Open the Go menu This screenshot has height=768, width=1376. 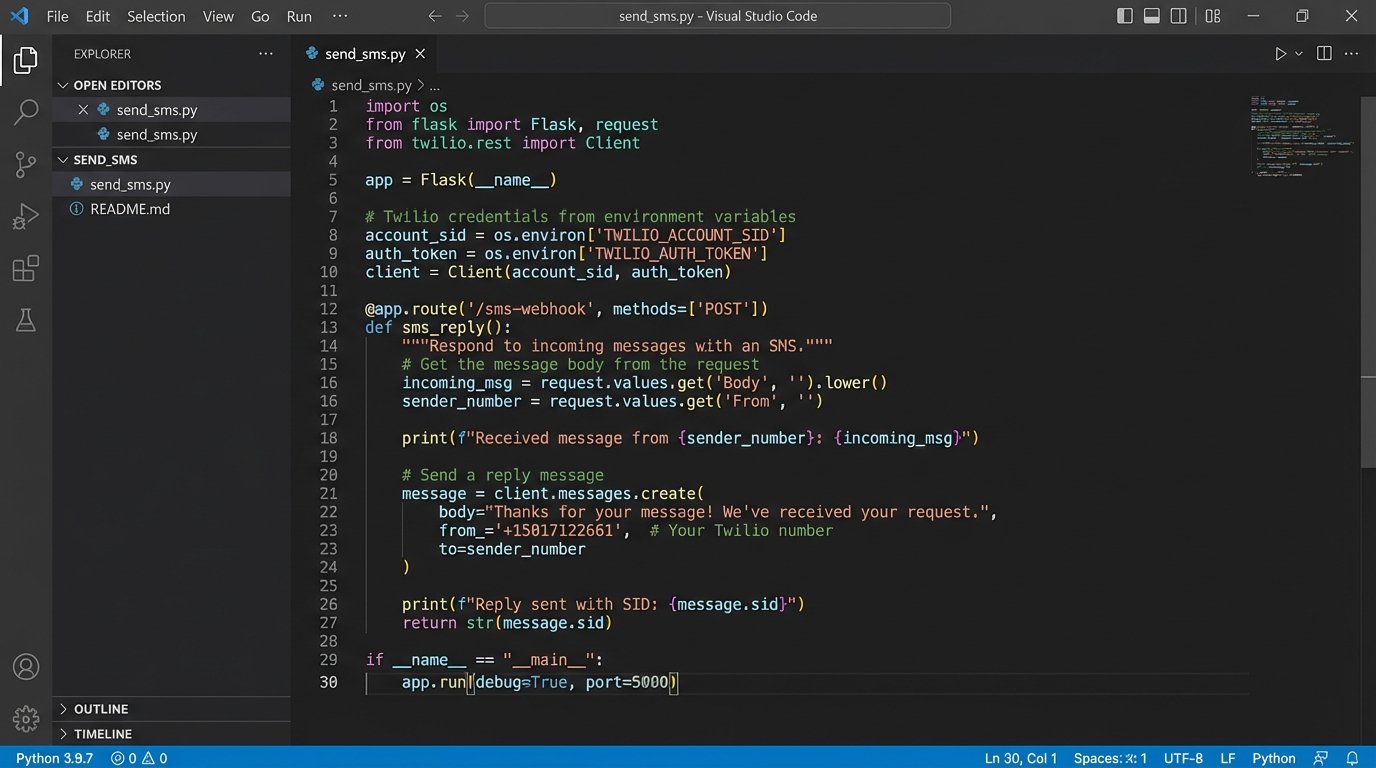coord(260,16)
